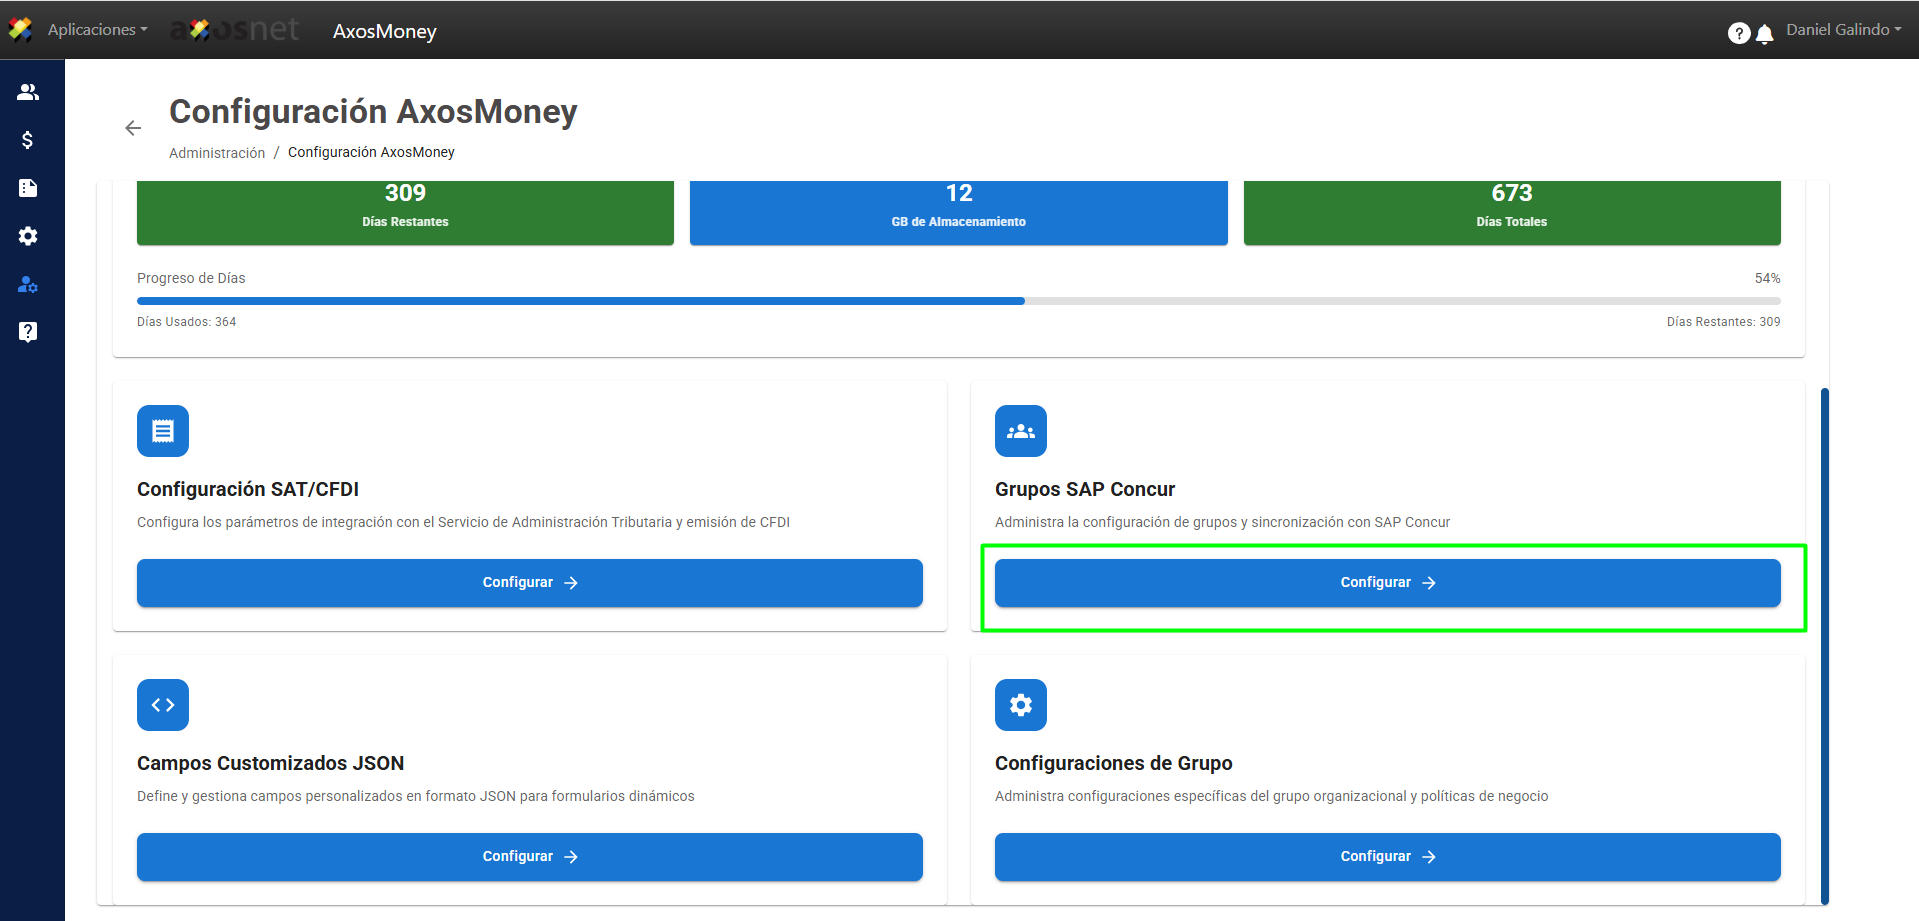This screenshot has height=921, width=1919.
Task: Click the SAT/CFDI document card icon
Action: 163,431
